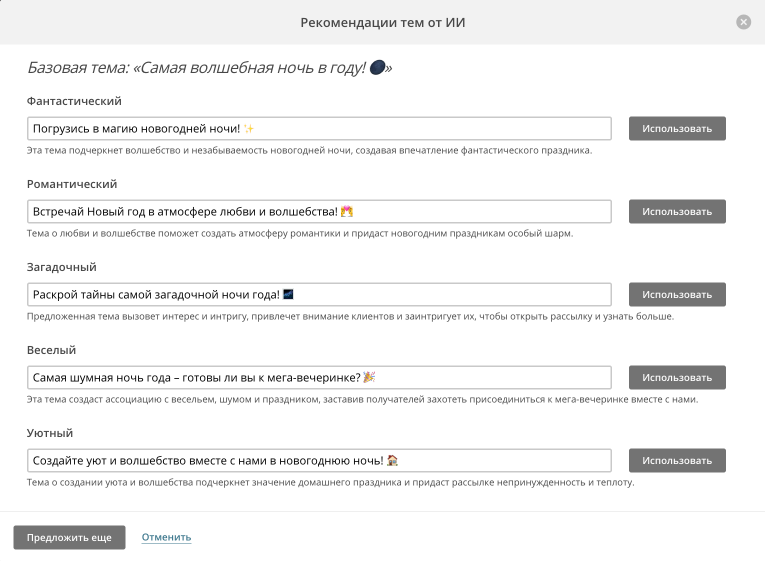Click the night sky emoji in mysterious field
This screenshot has height=561, width=765.
pos(288,294)
